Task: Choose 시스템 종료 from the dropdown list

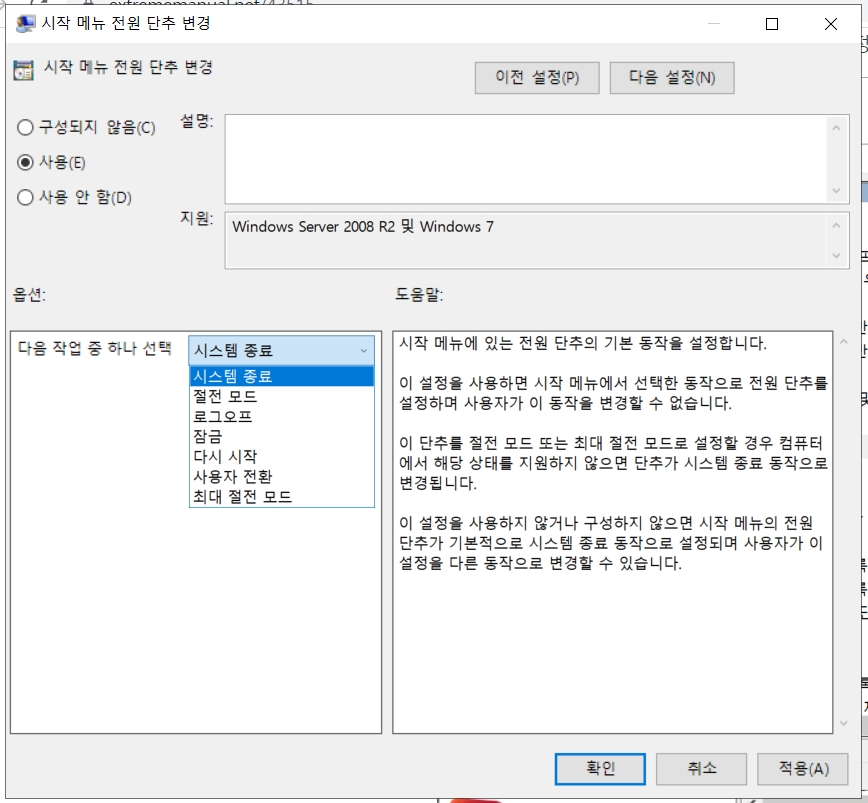Action: coord(282,376)
